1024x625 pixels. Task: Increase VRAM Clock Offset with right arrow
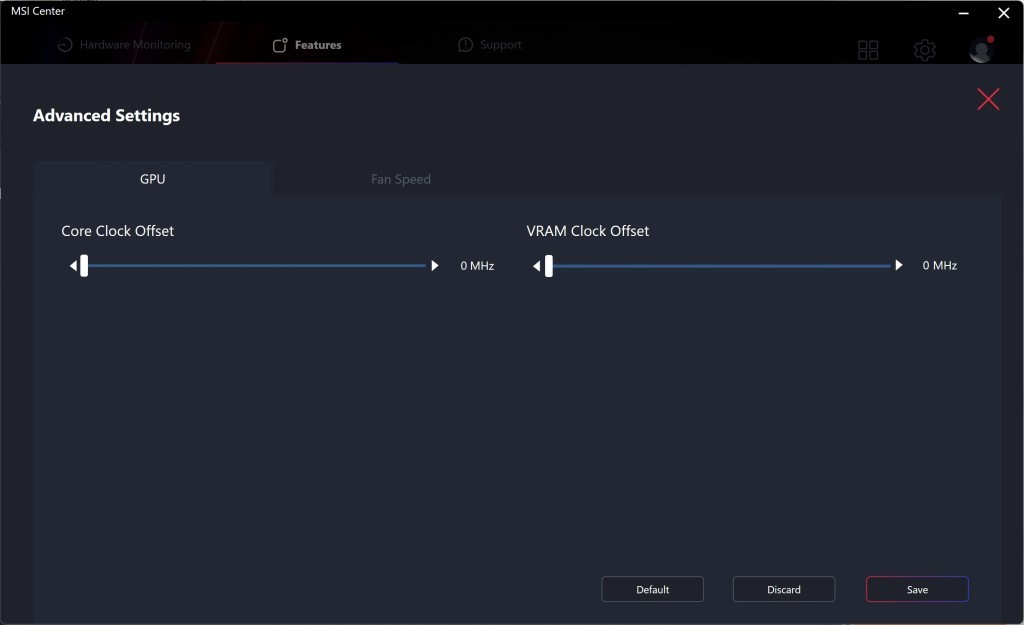(899, 265)
